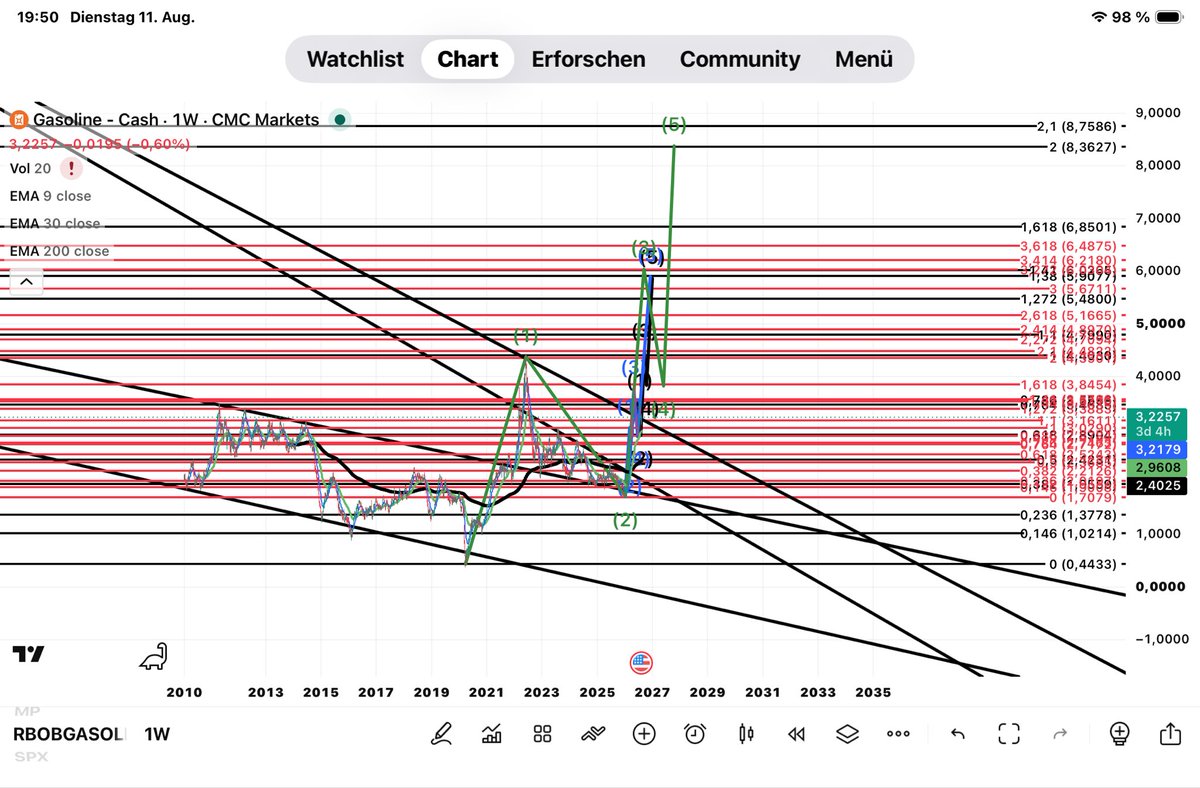Tap the compare symbols wavy-lines icon

[x=593, y=734]
